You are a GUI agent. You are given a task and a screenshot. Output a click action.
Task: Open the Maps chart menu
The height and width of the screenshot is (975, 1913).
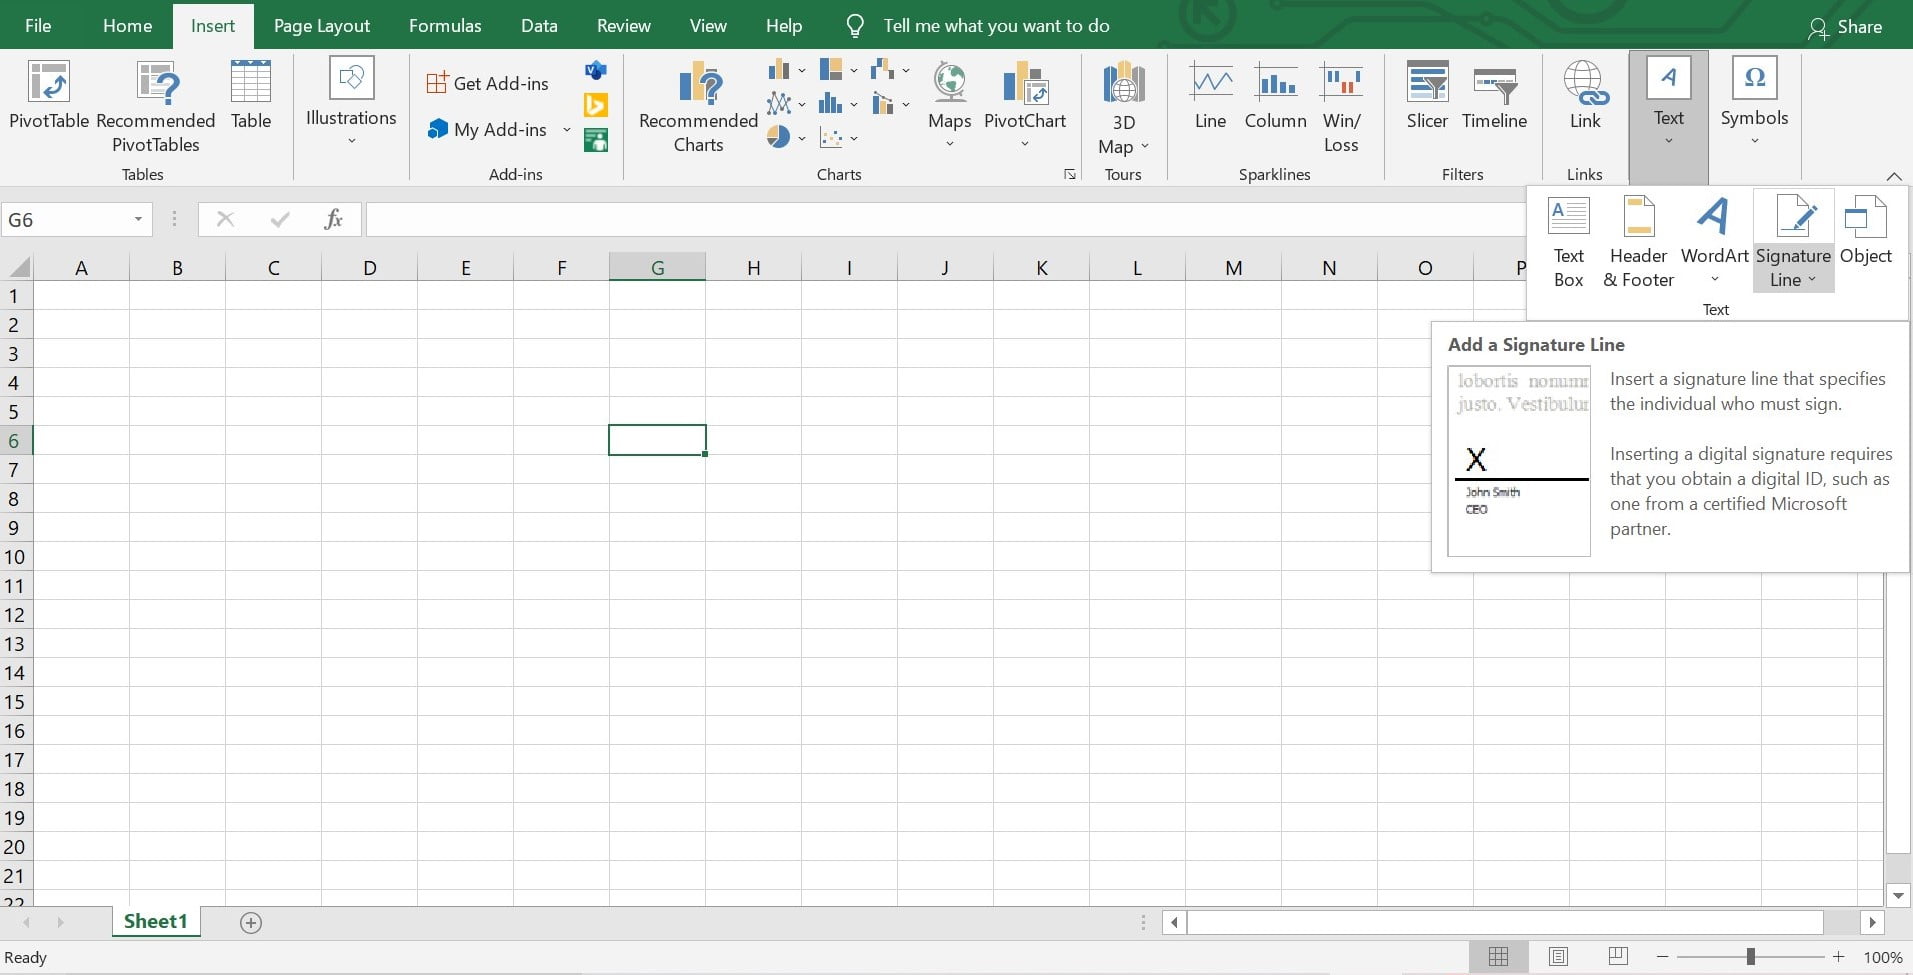point(949,104)
